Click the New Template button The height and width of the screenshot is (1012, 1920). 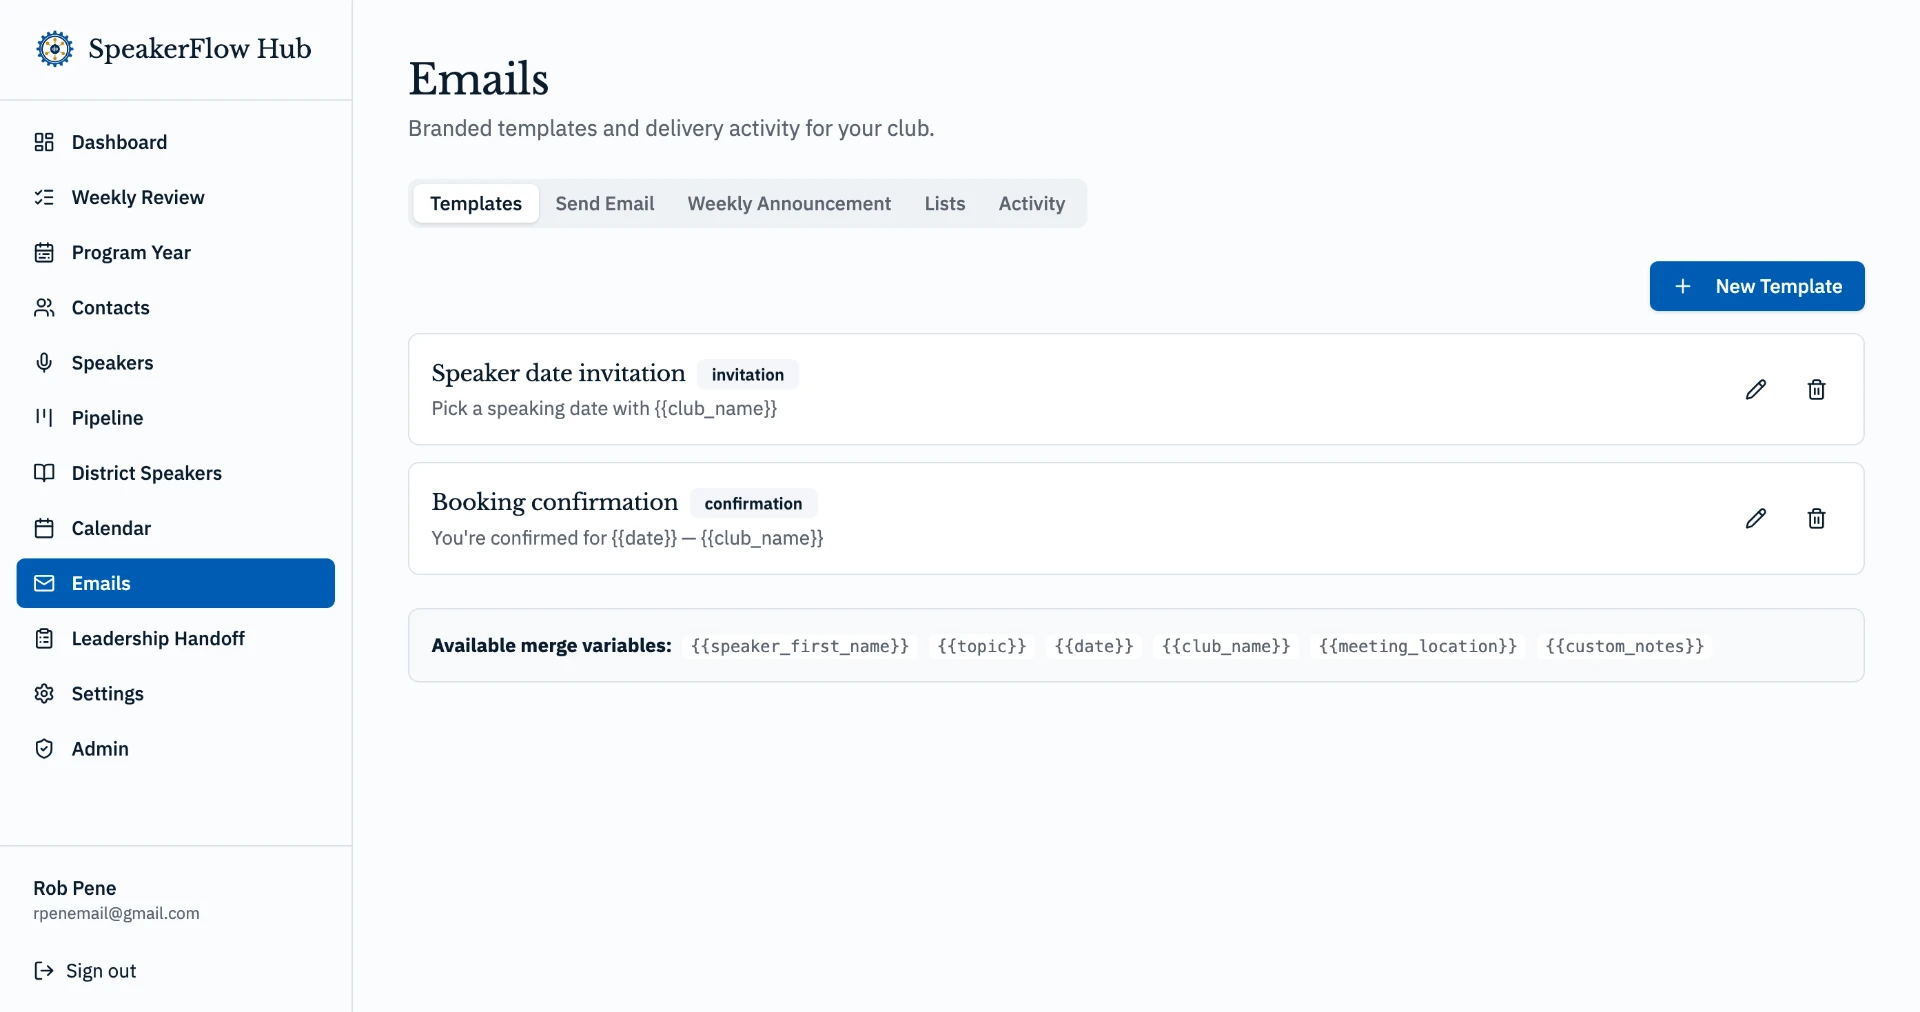[x=1757, y=286]
